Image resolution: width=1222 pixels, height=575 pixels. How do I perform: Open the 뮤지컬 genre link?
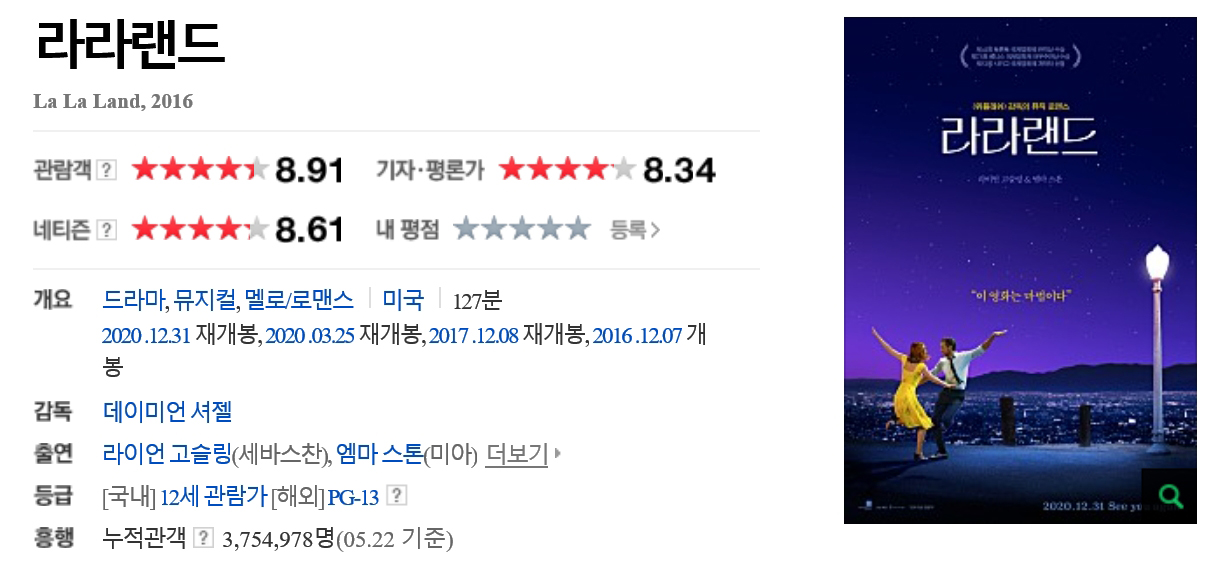click(x=204, y=299)
